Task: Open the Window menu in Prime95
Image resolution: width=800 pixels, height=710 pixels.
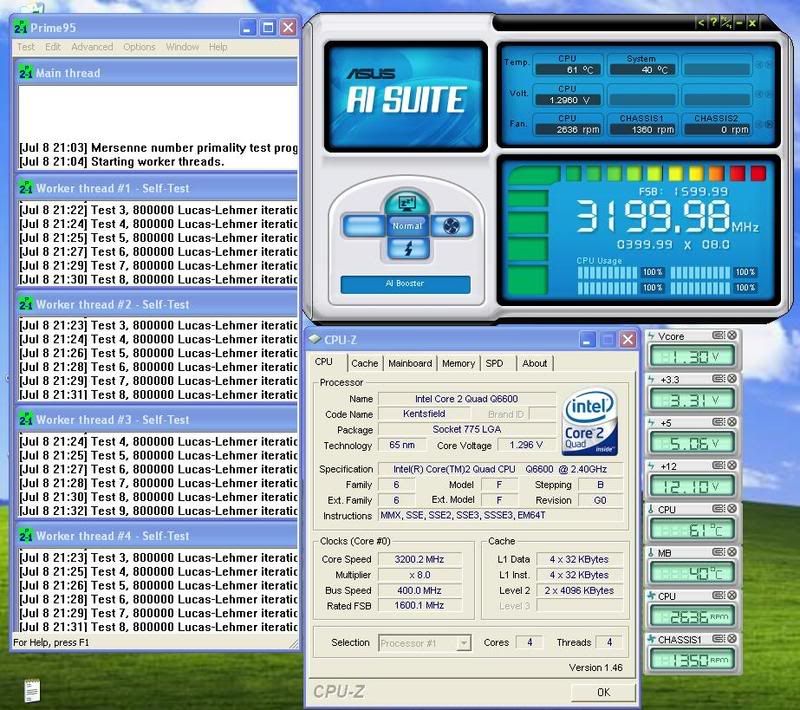Action: point(182,47)
